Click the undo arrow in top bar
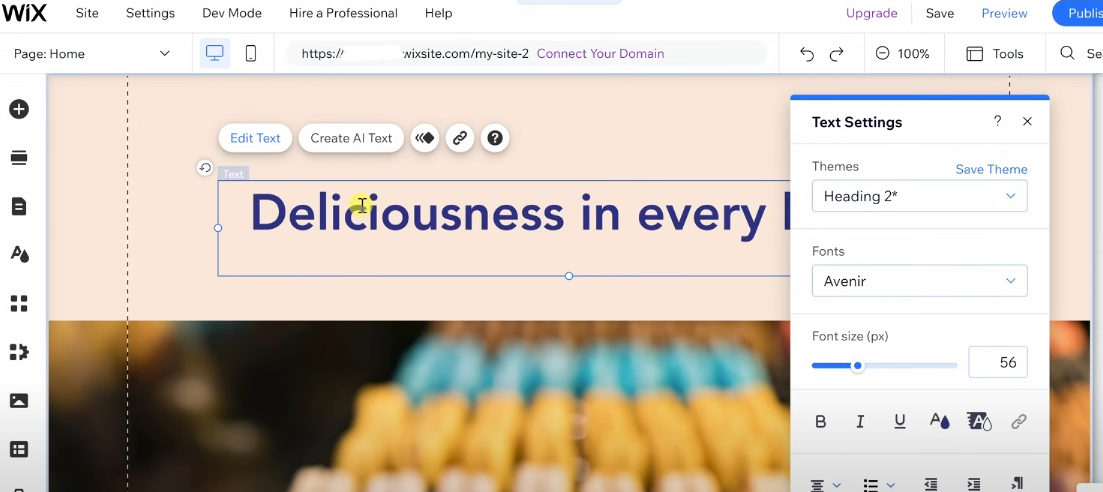 coord(807,54)
